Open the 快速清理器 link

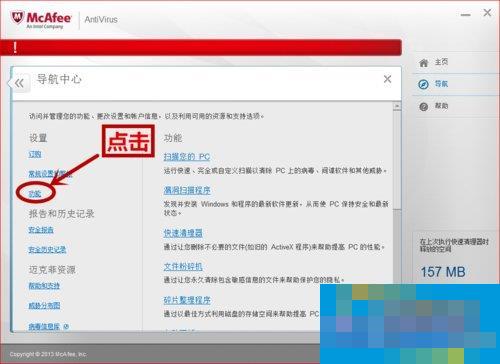point(183,233)
